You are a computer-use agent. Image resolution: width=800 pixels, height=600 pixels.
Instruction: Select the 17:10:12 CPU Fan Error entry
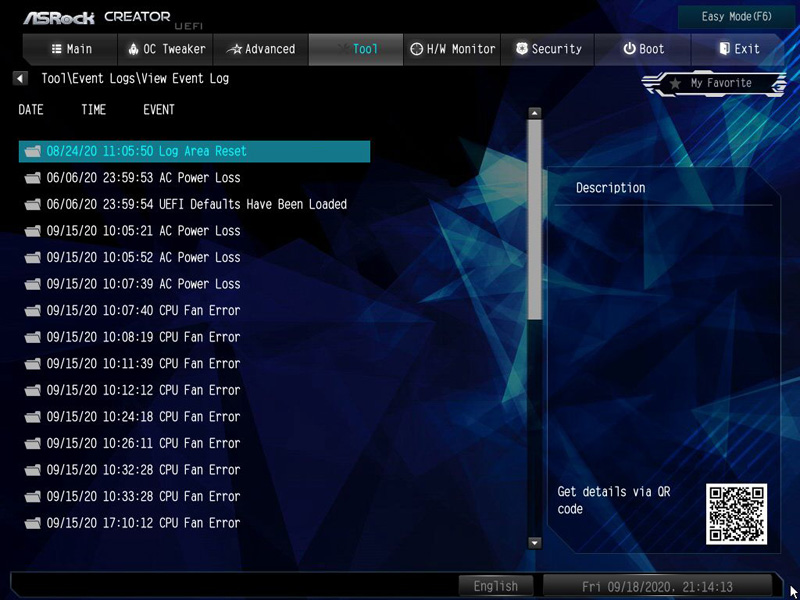pyautogui.click(x=194, y=523)
